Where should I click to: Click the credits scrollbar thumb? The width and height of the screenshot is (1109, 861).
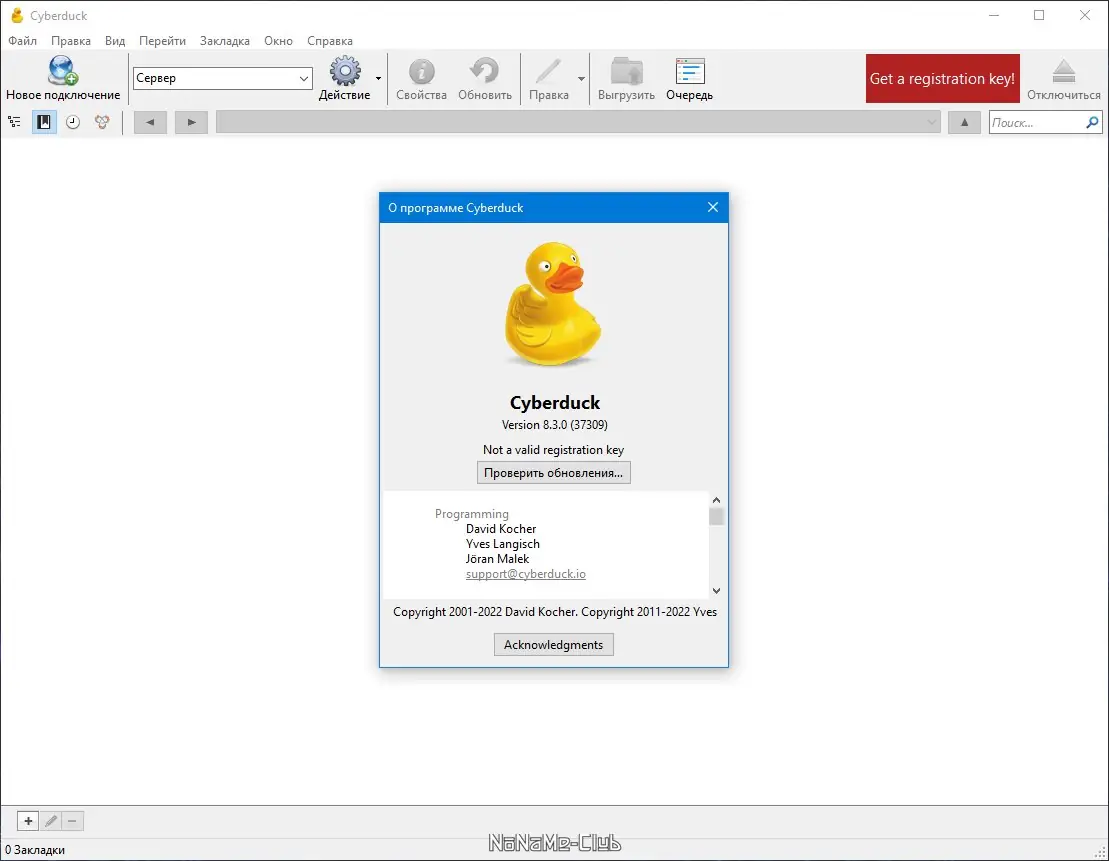click(716, 516)
